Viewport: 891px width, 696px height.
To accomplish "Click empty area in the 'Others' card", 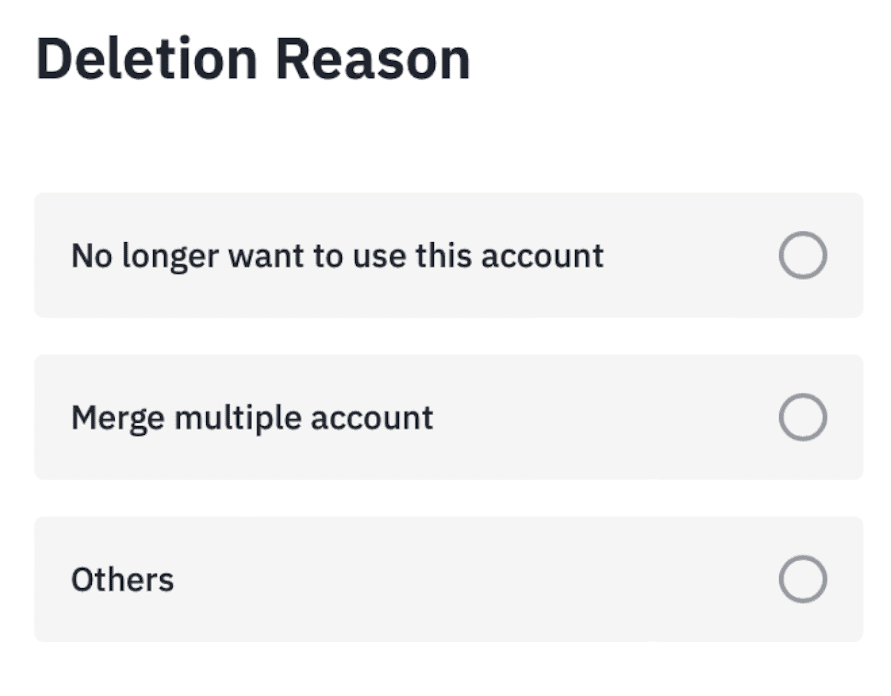I will coord(470,580).
